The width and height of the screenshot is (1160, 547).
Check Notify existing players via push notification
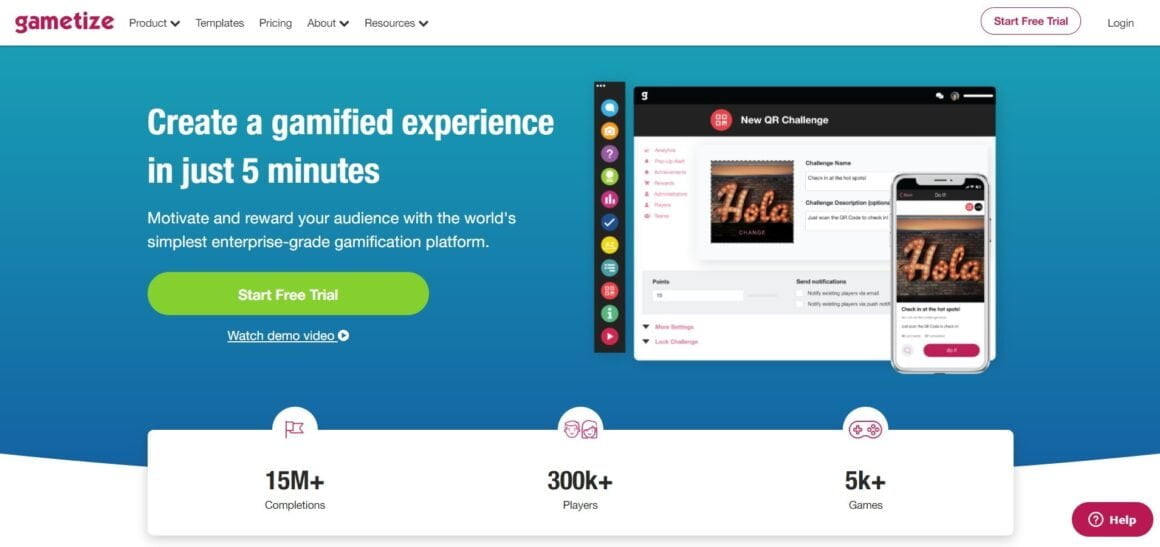pyautogui.click(x=800, y=303)
